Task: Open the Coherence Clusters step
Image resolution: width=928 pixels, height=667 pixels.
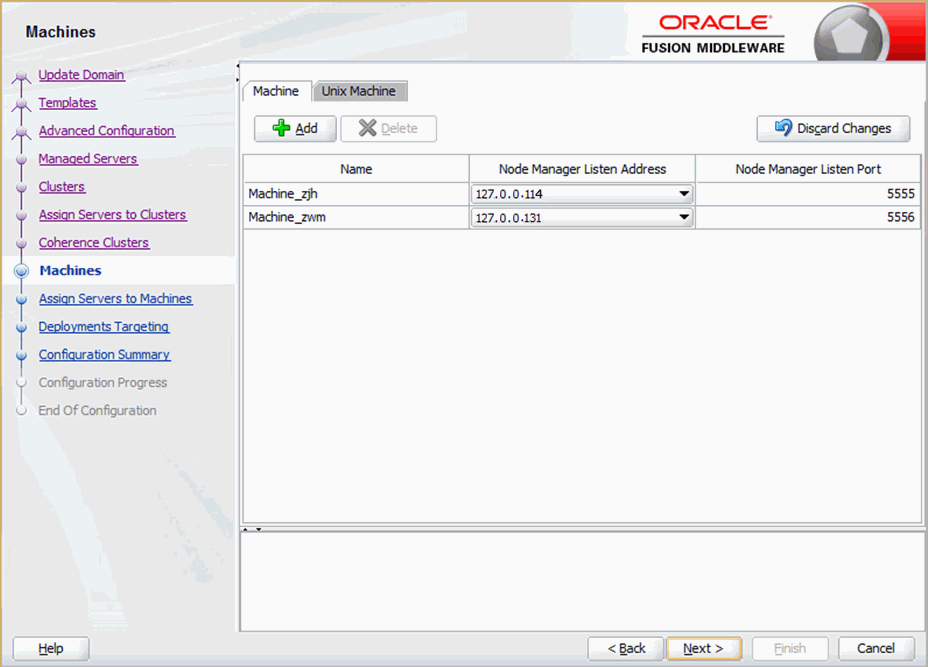Action: (93, 243)
